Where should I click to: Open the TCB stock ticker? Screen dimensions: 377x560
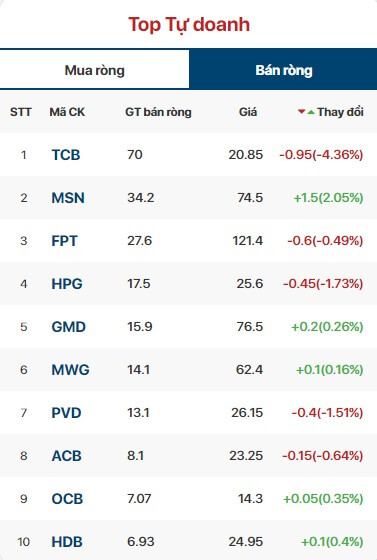coord(66,155)
